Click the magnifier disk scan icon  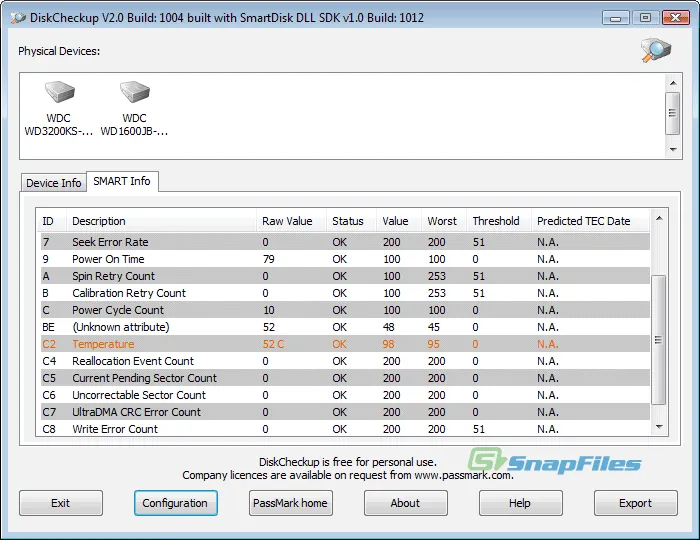pyautogui.click(x=656, y=50)
